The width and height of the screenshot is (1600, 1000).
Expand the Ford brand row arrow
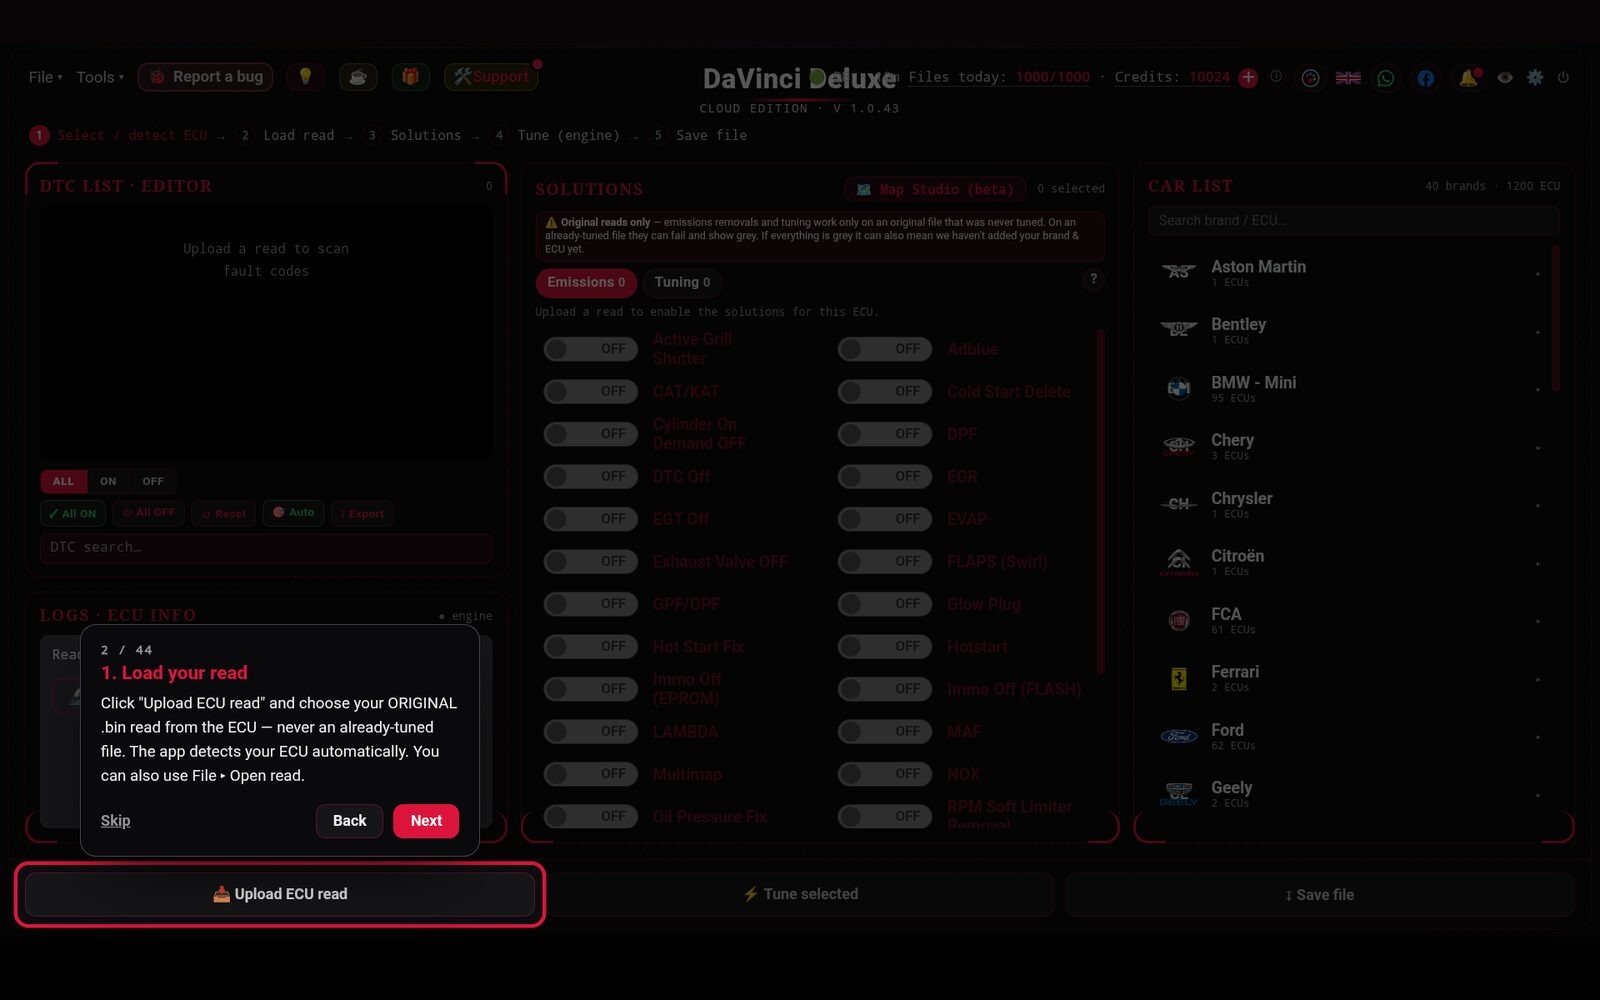point(1538,737)
